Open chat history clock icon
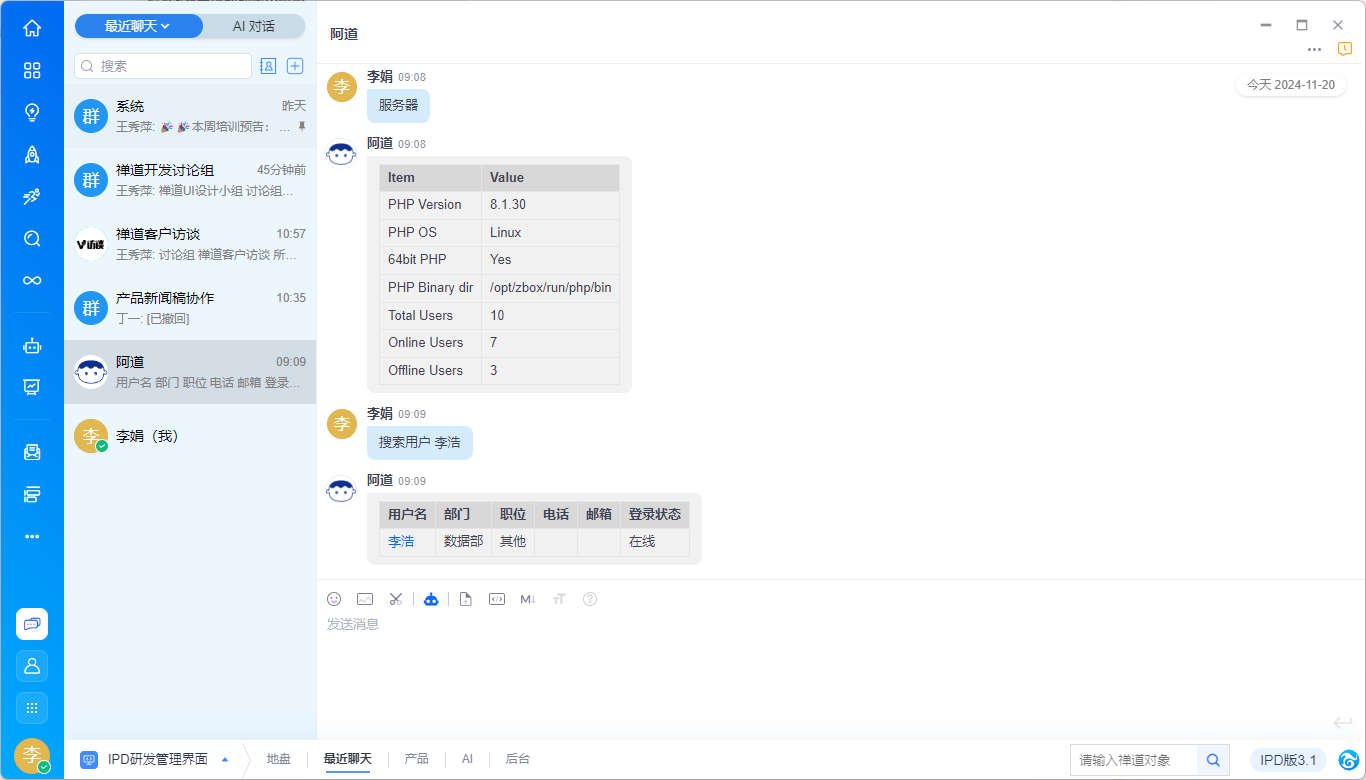Viewport: 1366px width, 780px height. tap(1345, 49)
